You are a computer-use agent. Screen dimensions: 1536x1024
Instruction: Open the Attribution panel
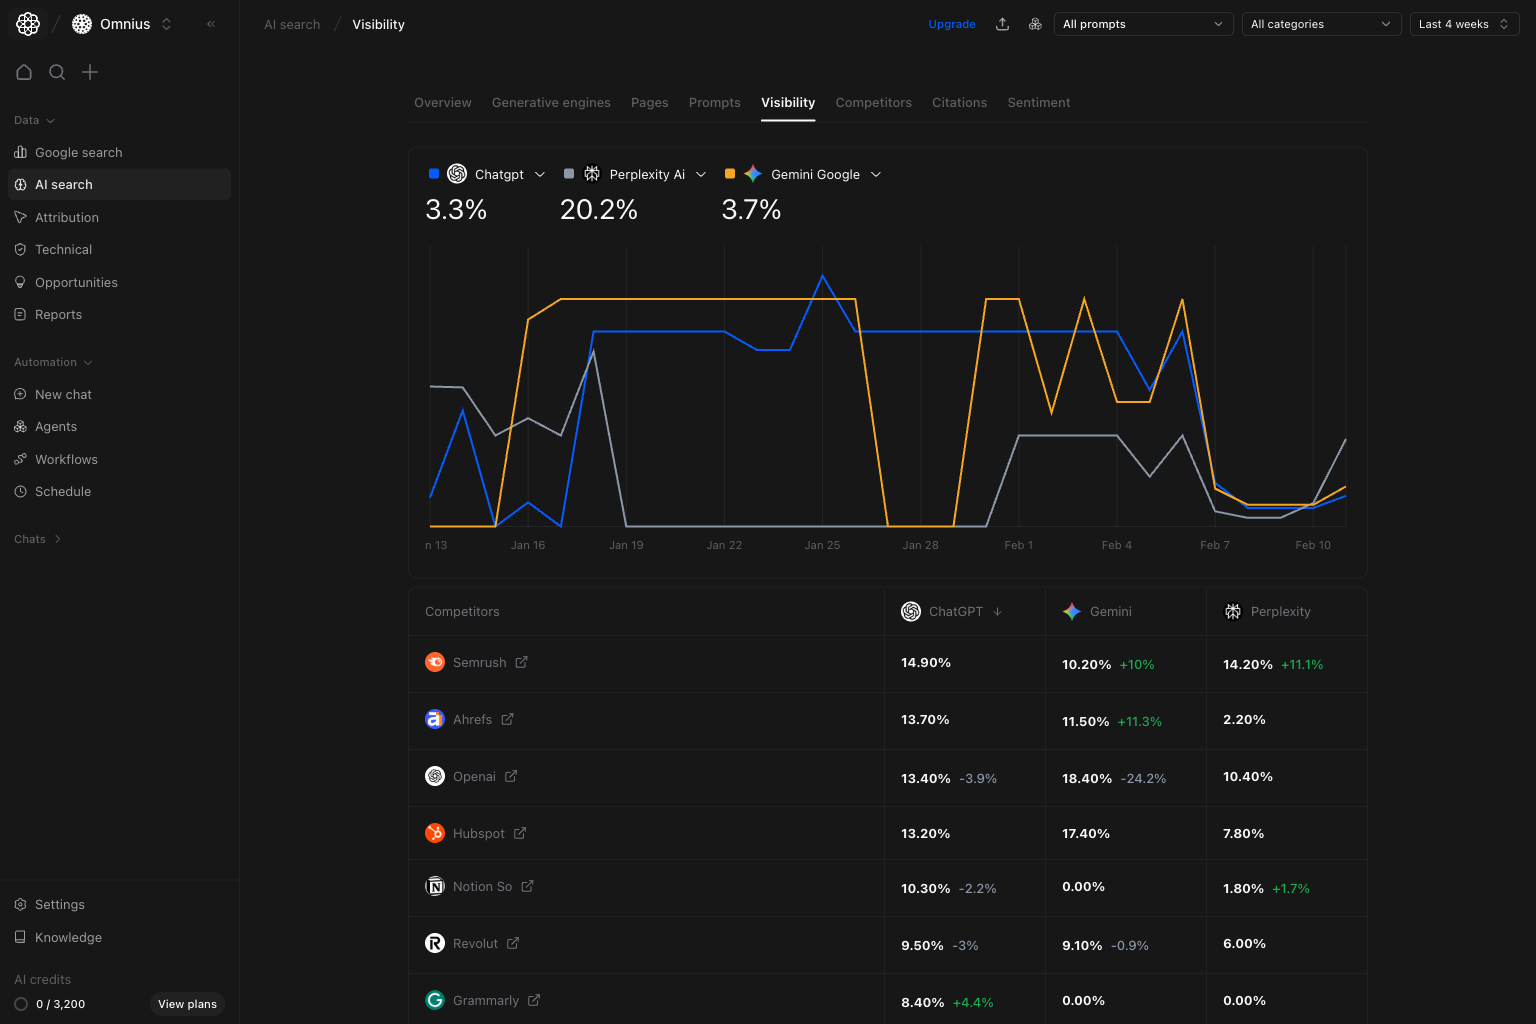pyautogui.click(x=67, y=217)
